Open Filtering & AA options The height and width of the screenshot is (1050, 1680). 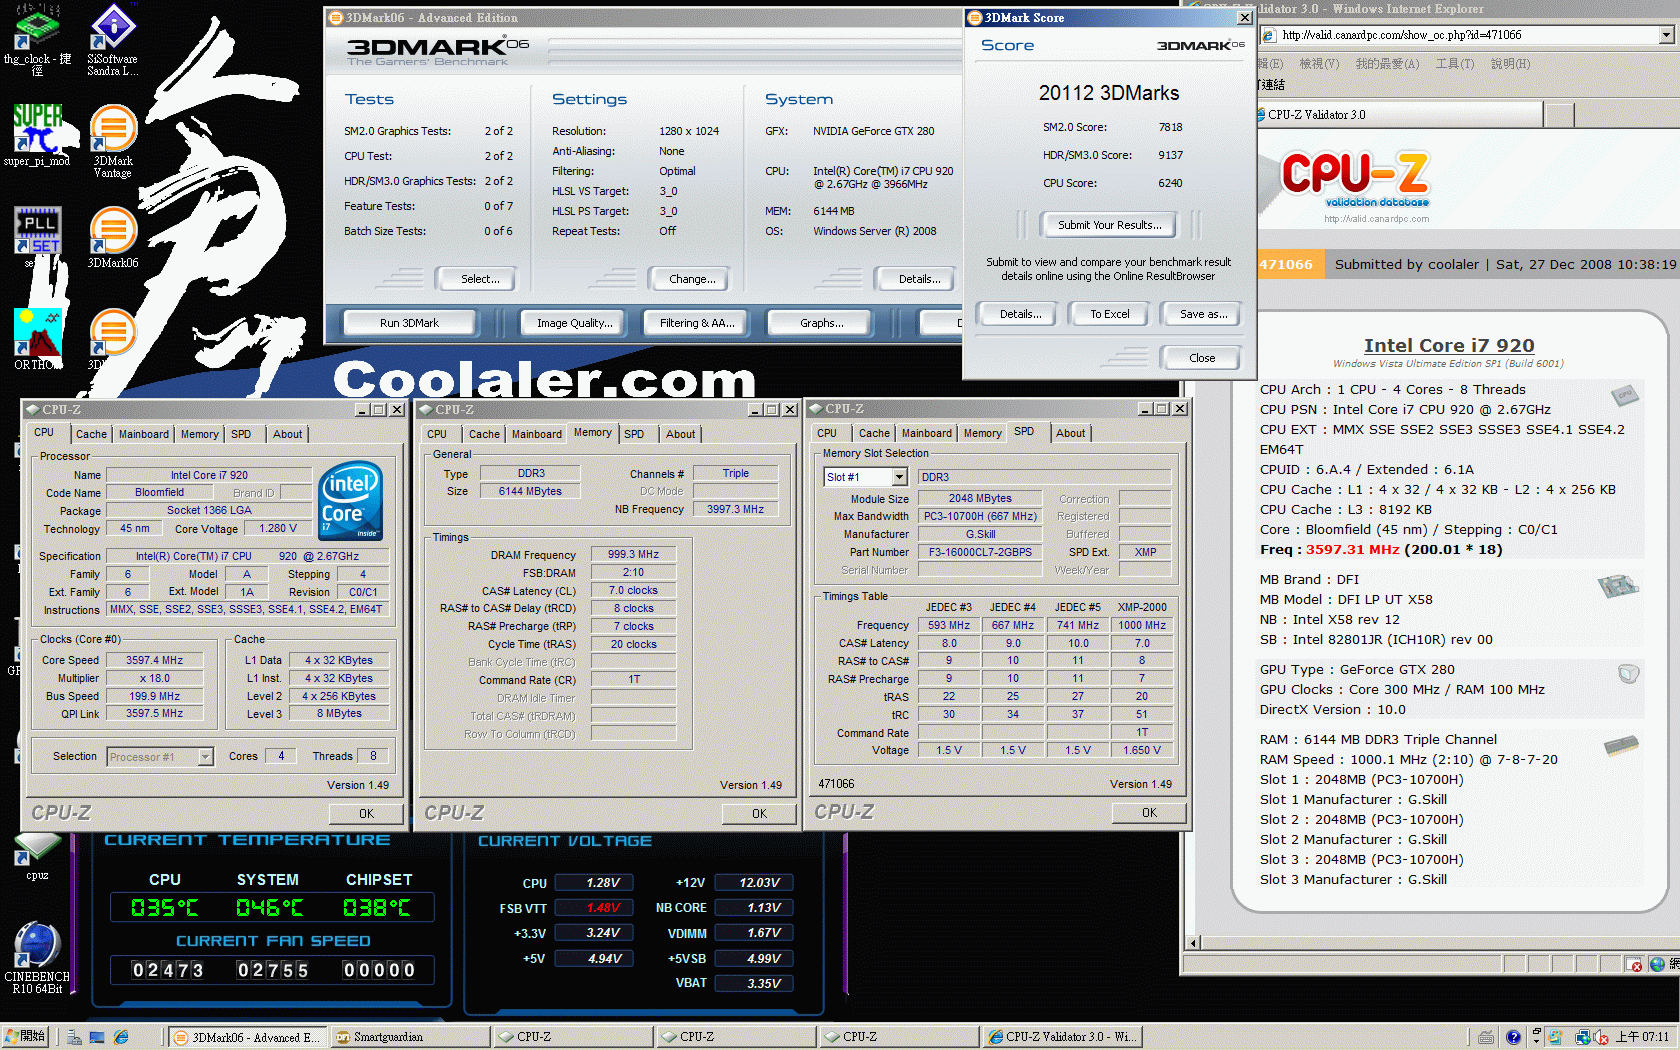pyautogui.click(x=697, y=323)
